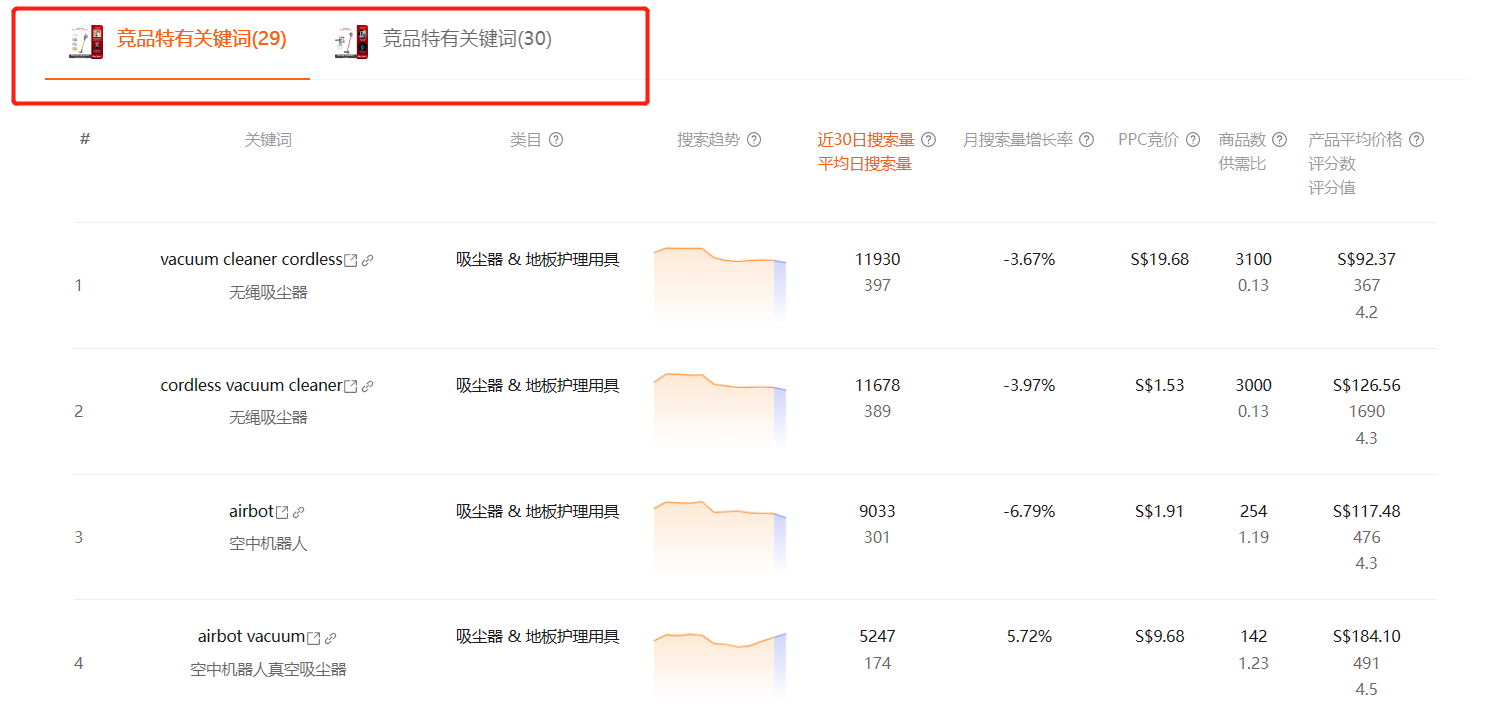Click the airbot keyword in row 3
Viewport: 1490px width, 717px height.
click(x=251, y=511)
